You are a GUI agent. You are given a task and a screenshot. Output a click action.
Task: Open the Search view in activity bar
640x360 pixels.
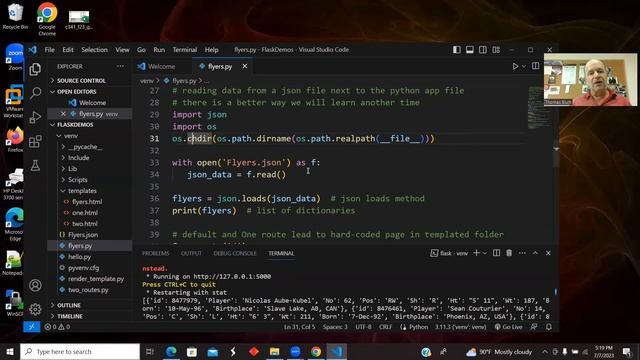[x=35, y=93]
